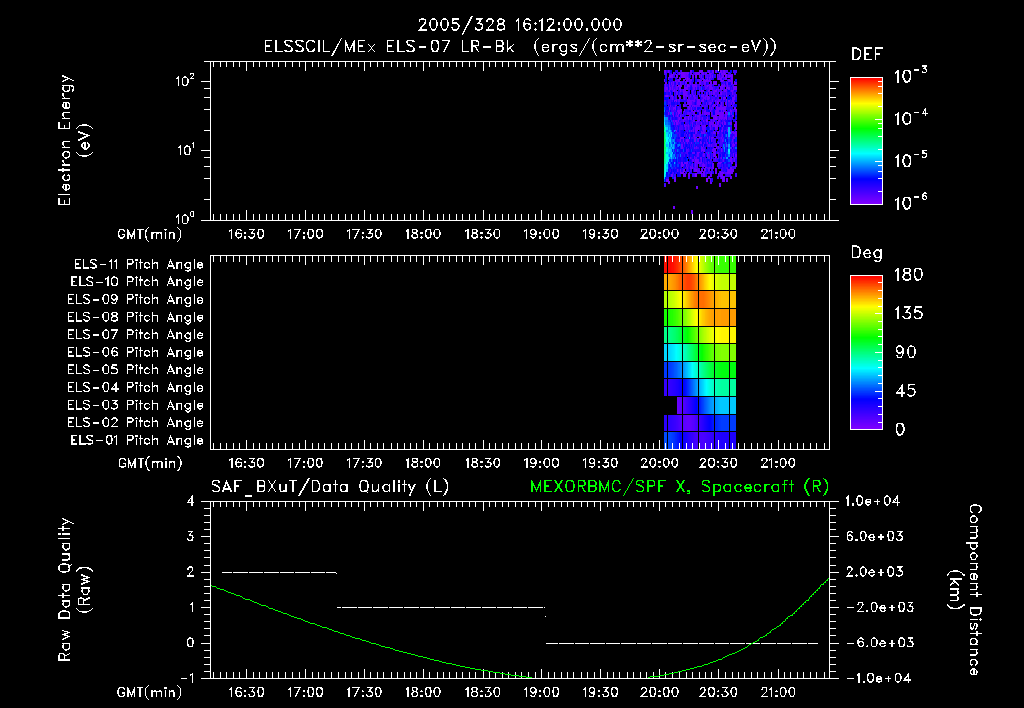Viewport: 1024px width, 708px height.
Task: Click the ELS-04 Pitch Angle row label
Action: (x=135, y=387)
